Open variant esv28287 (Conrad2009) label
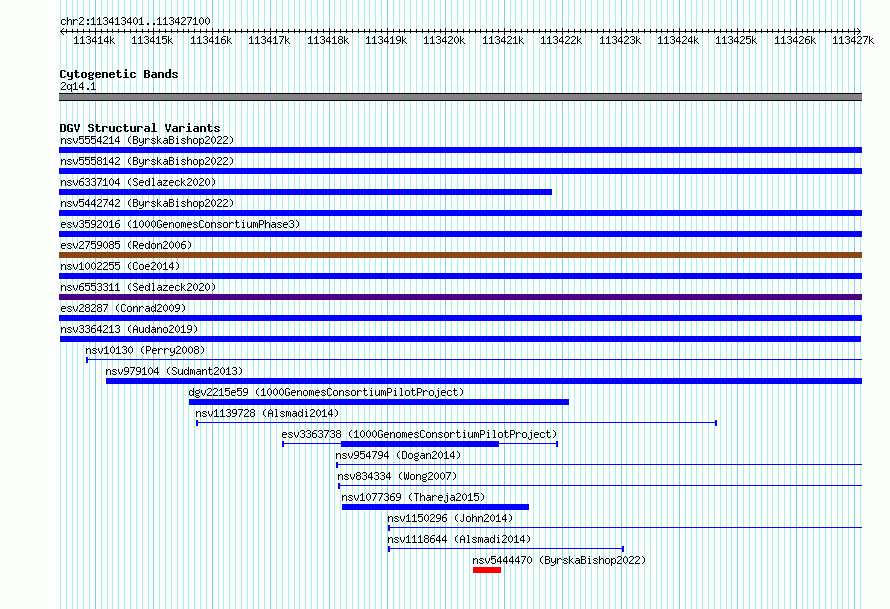This screenshot has height=609, width=890. [x=123, y=308]
